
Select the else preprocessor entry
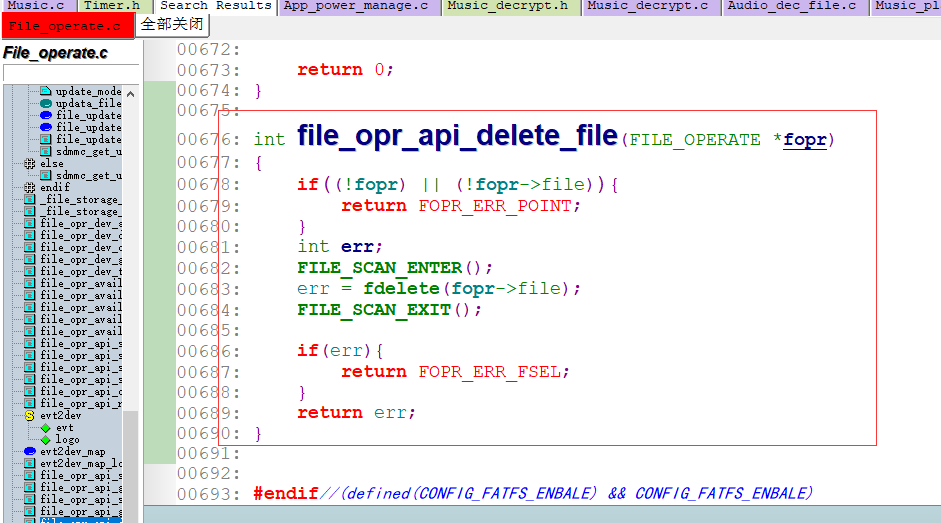coord(52,163)
